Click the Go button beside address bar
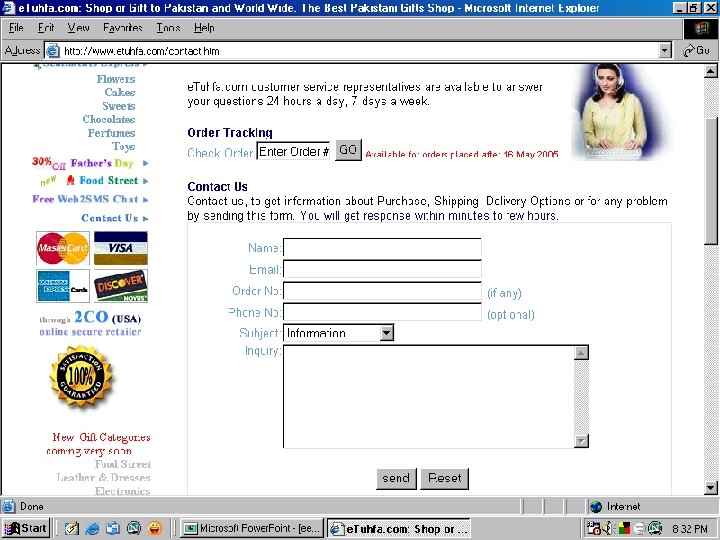 [696, 51]
